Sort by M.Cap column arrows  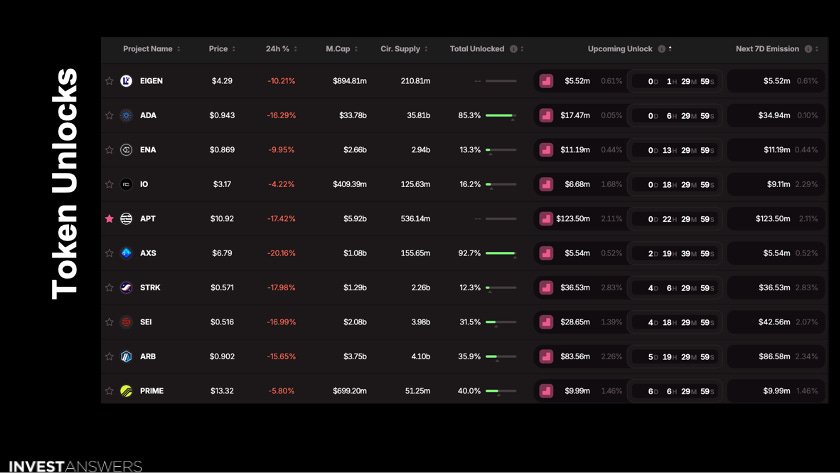click(356, 49)
